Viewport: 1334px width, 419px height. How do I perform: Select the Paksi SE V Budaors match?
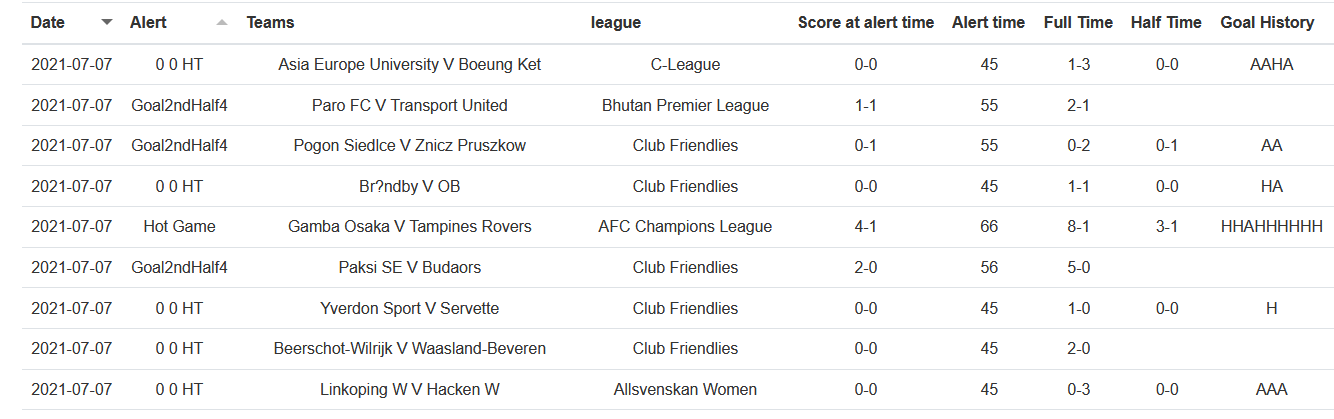410,268
